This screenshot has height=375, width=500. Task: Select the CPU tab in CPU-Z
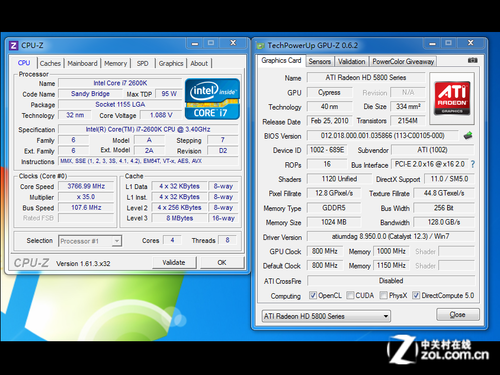(24, 63)
